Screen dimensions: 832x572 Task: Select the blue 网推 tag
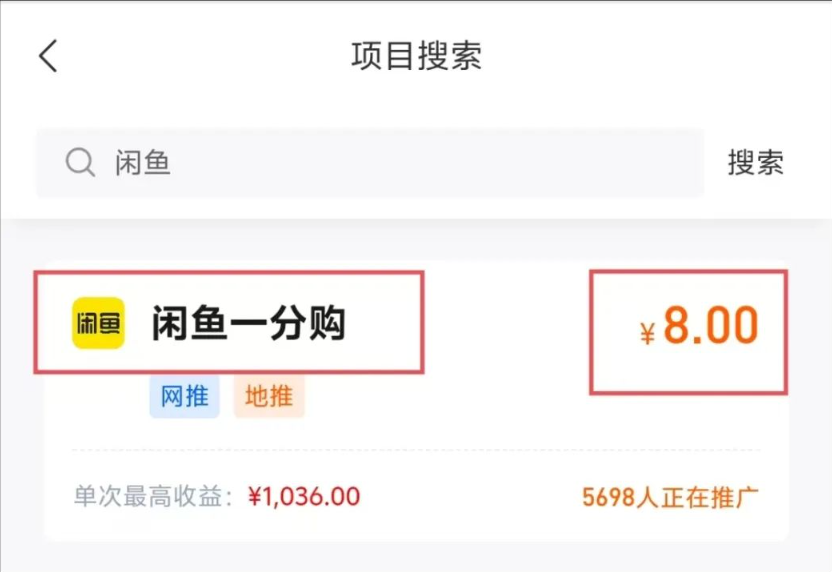[x=184, y=396]
